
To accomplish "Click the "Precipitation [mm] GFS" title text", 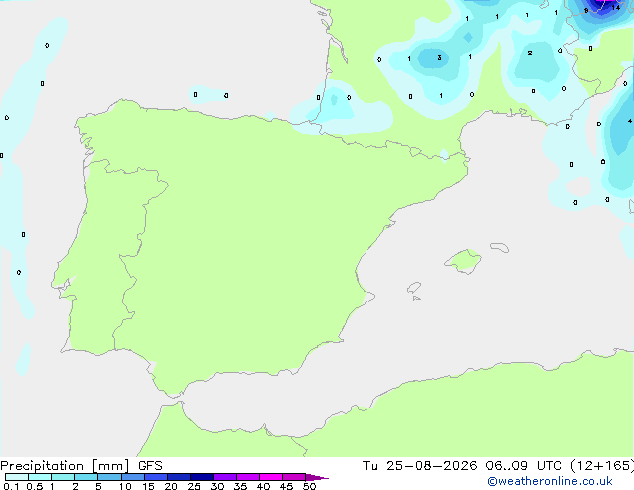I will tap(81, 466).
